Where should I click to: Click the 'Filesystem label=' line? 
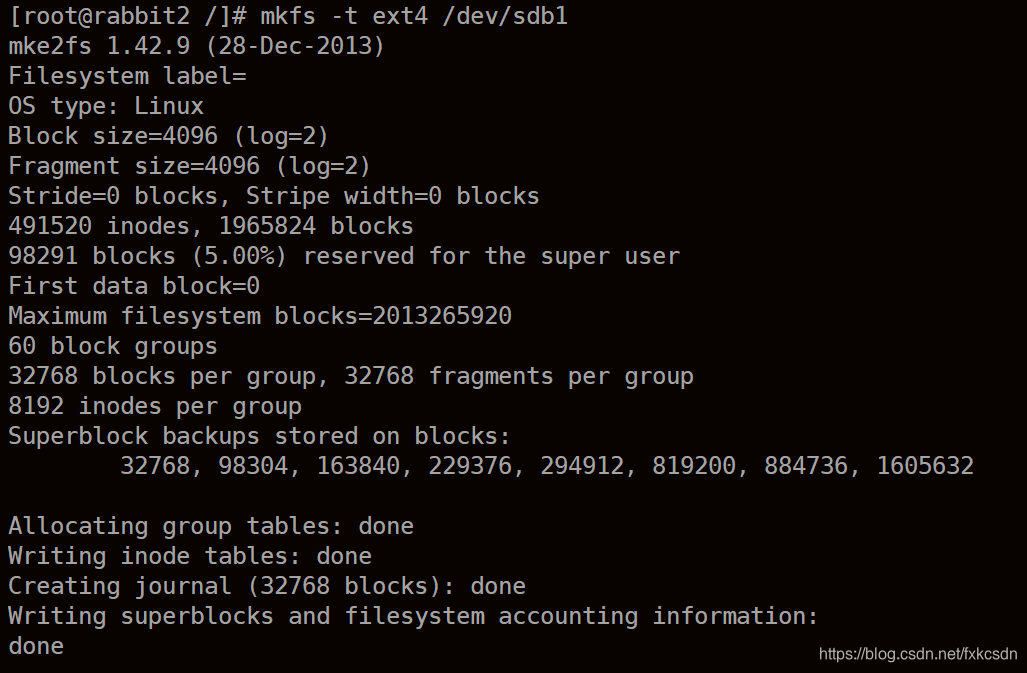(x=127, y=76)
